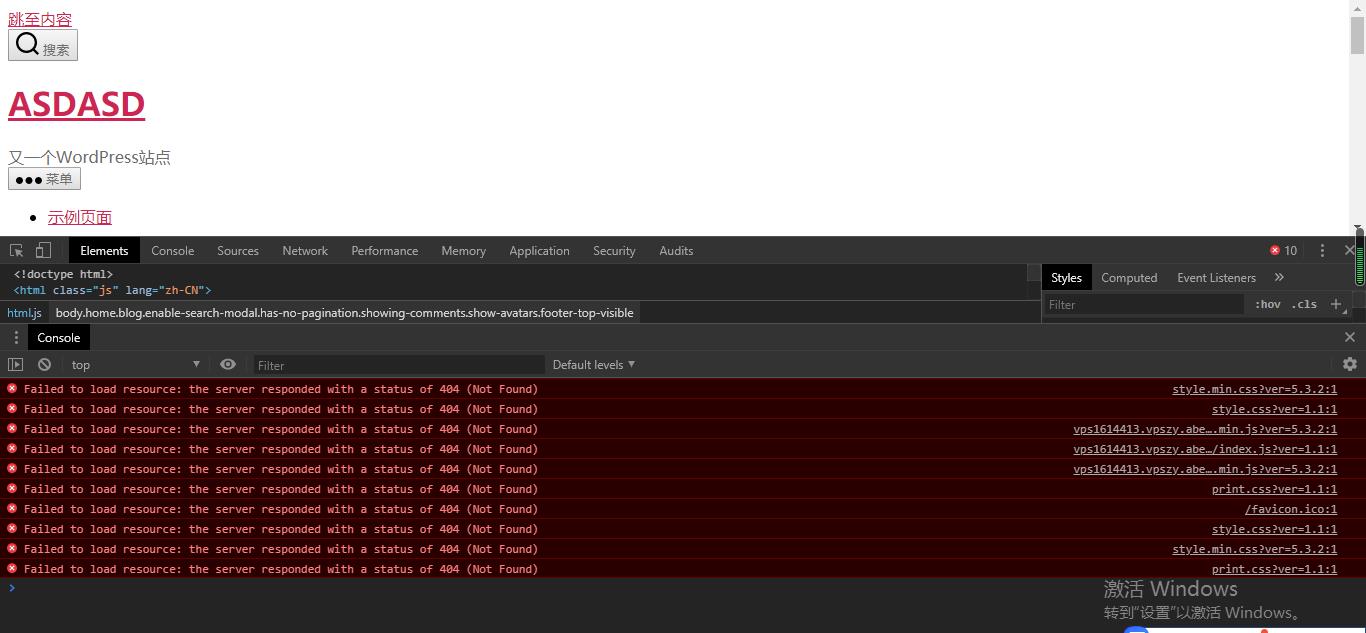1366x633 pixels.
Task: Switch to the Security tab
Action: point(614,251)
